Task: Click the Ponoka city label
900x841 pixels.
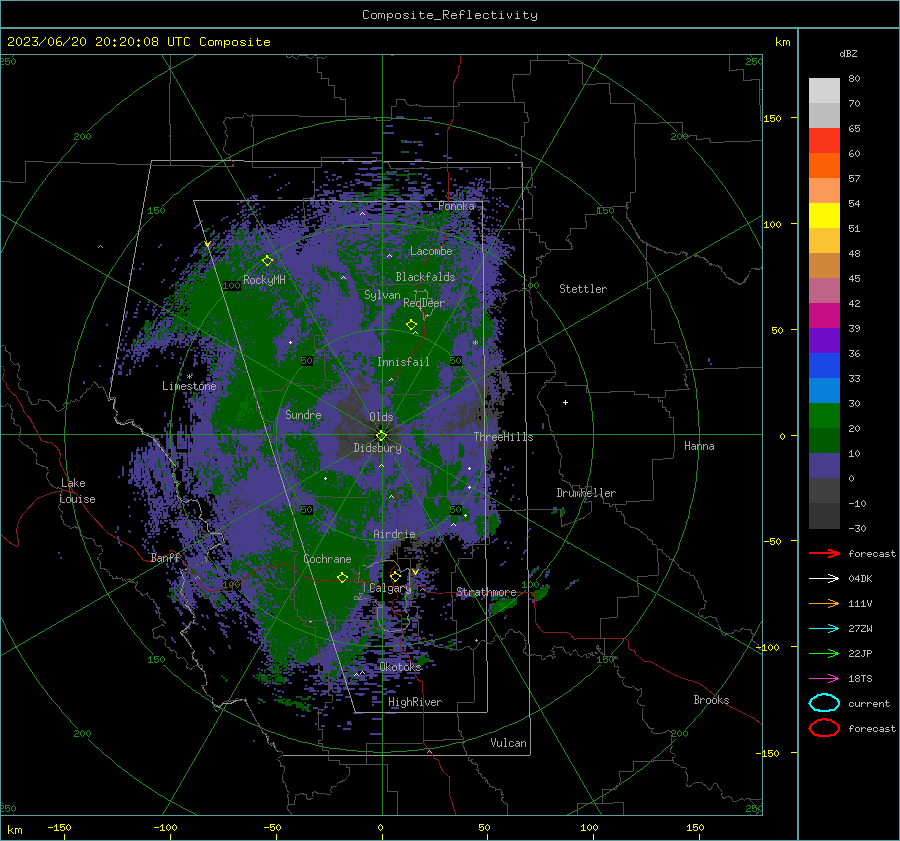Action: (x=456, y=206)
